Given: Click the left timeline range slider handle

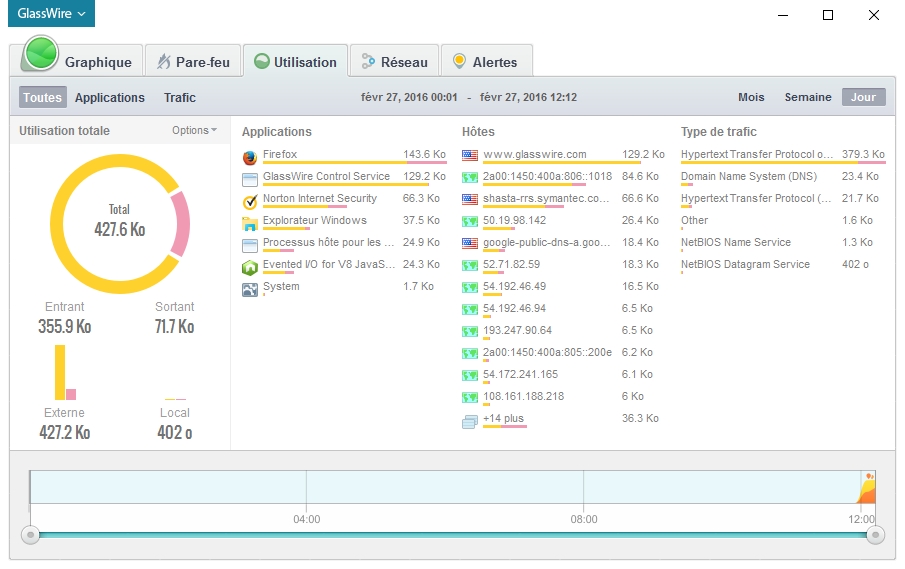Looking at the screenshot, I should (x=31, y=535).
